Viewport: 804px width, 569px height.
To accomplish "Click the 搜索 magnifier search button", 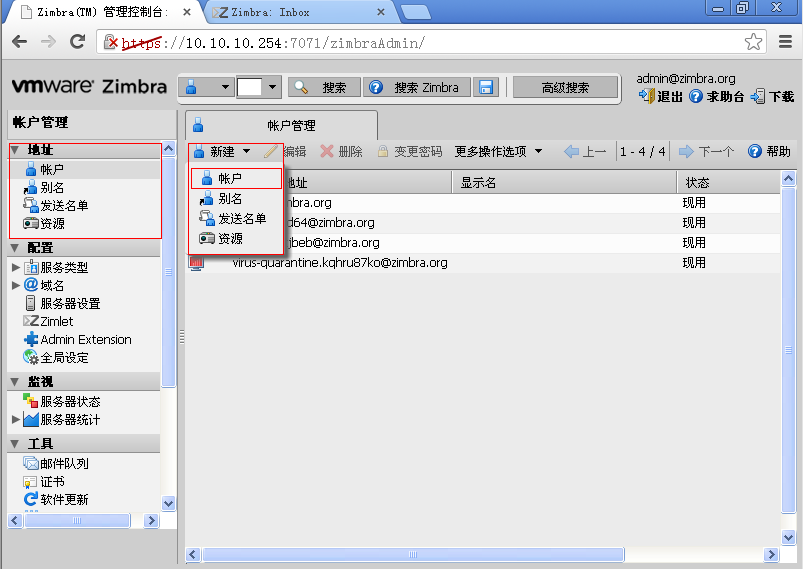I will coord(325,88).
